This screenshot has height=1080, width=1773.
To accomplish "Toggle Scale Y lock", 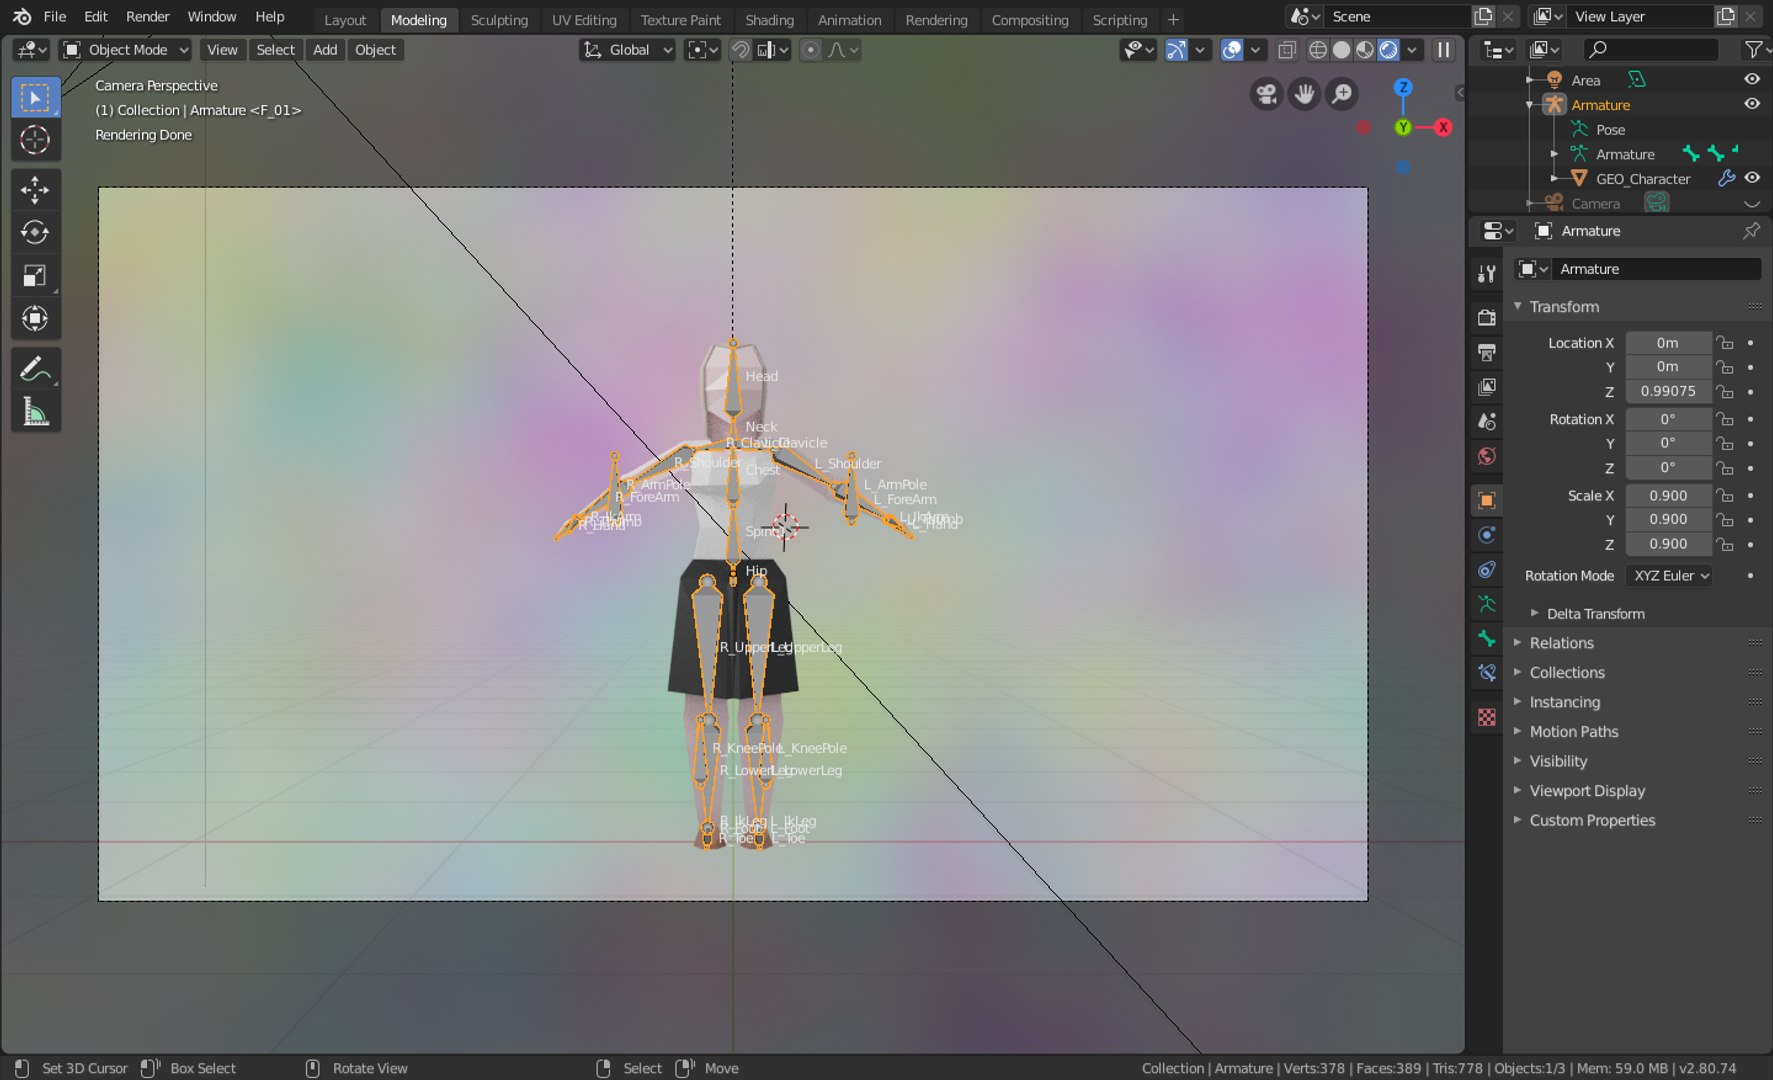I will click(x=1725, y=520).
